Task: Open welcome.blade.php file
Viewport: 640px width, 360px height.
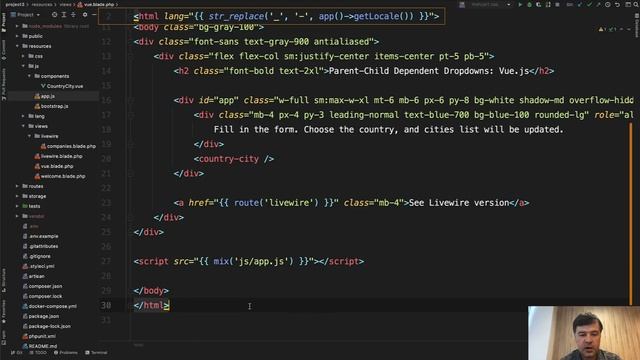Action: [x=60, y=176]
